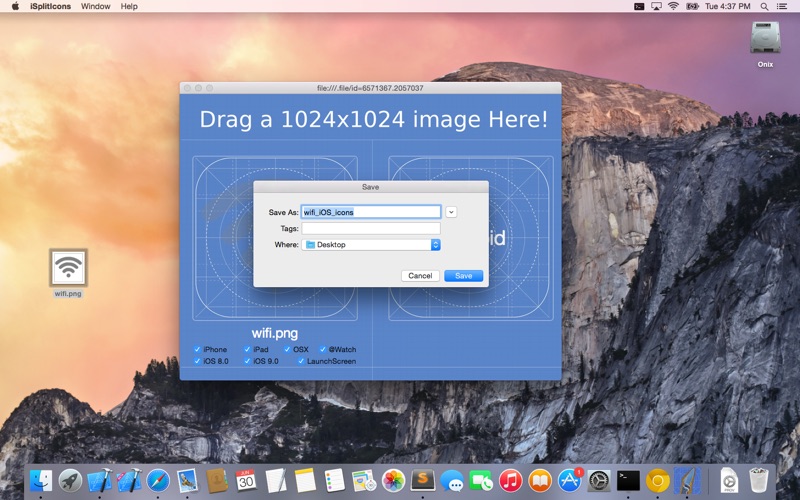Open App Store icon with badge
The image size is (800, 500).
coord(569,481)
